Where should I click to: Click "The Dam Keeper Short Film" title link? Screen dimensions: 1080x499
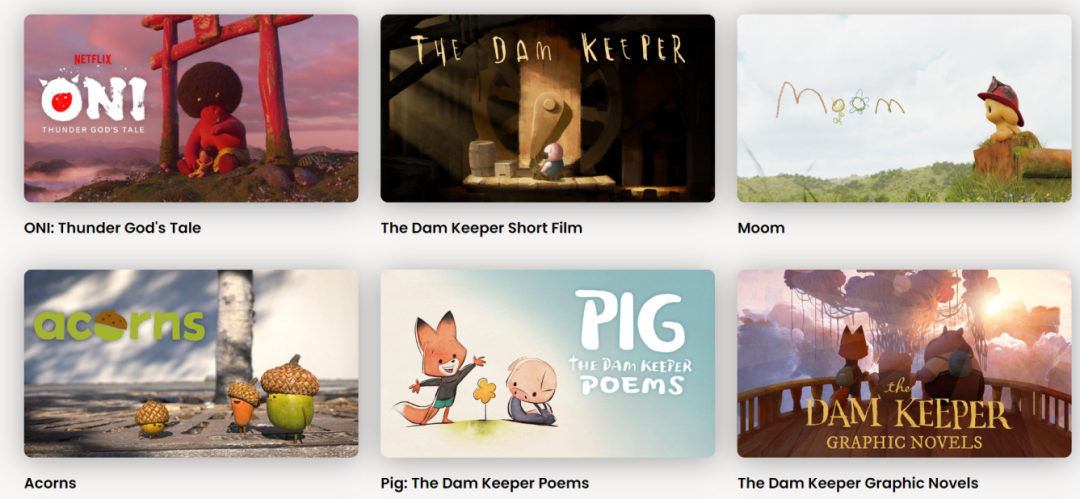coord(481,227)
